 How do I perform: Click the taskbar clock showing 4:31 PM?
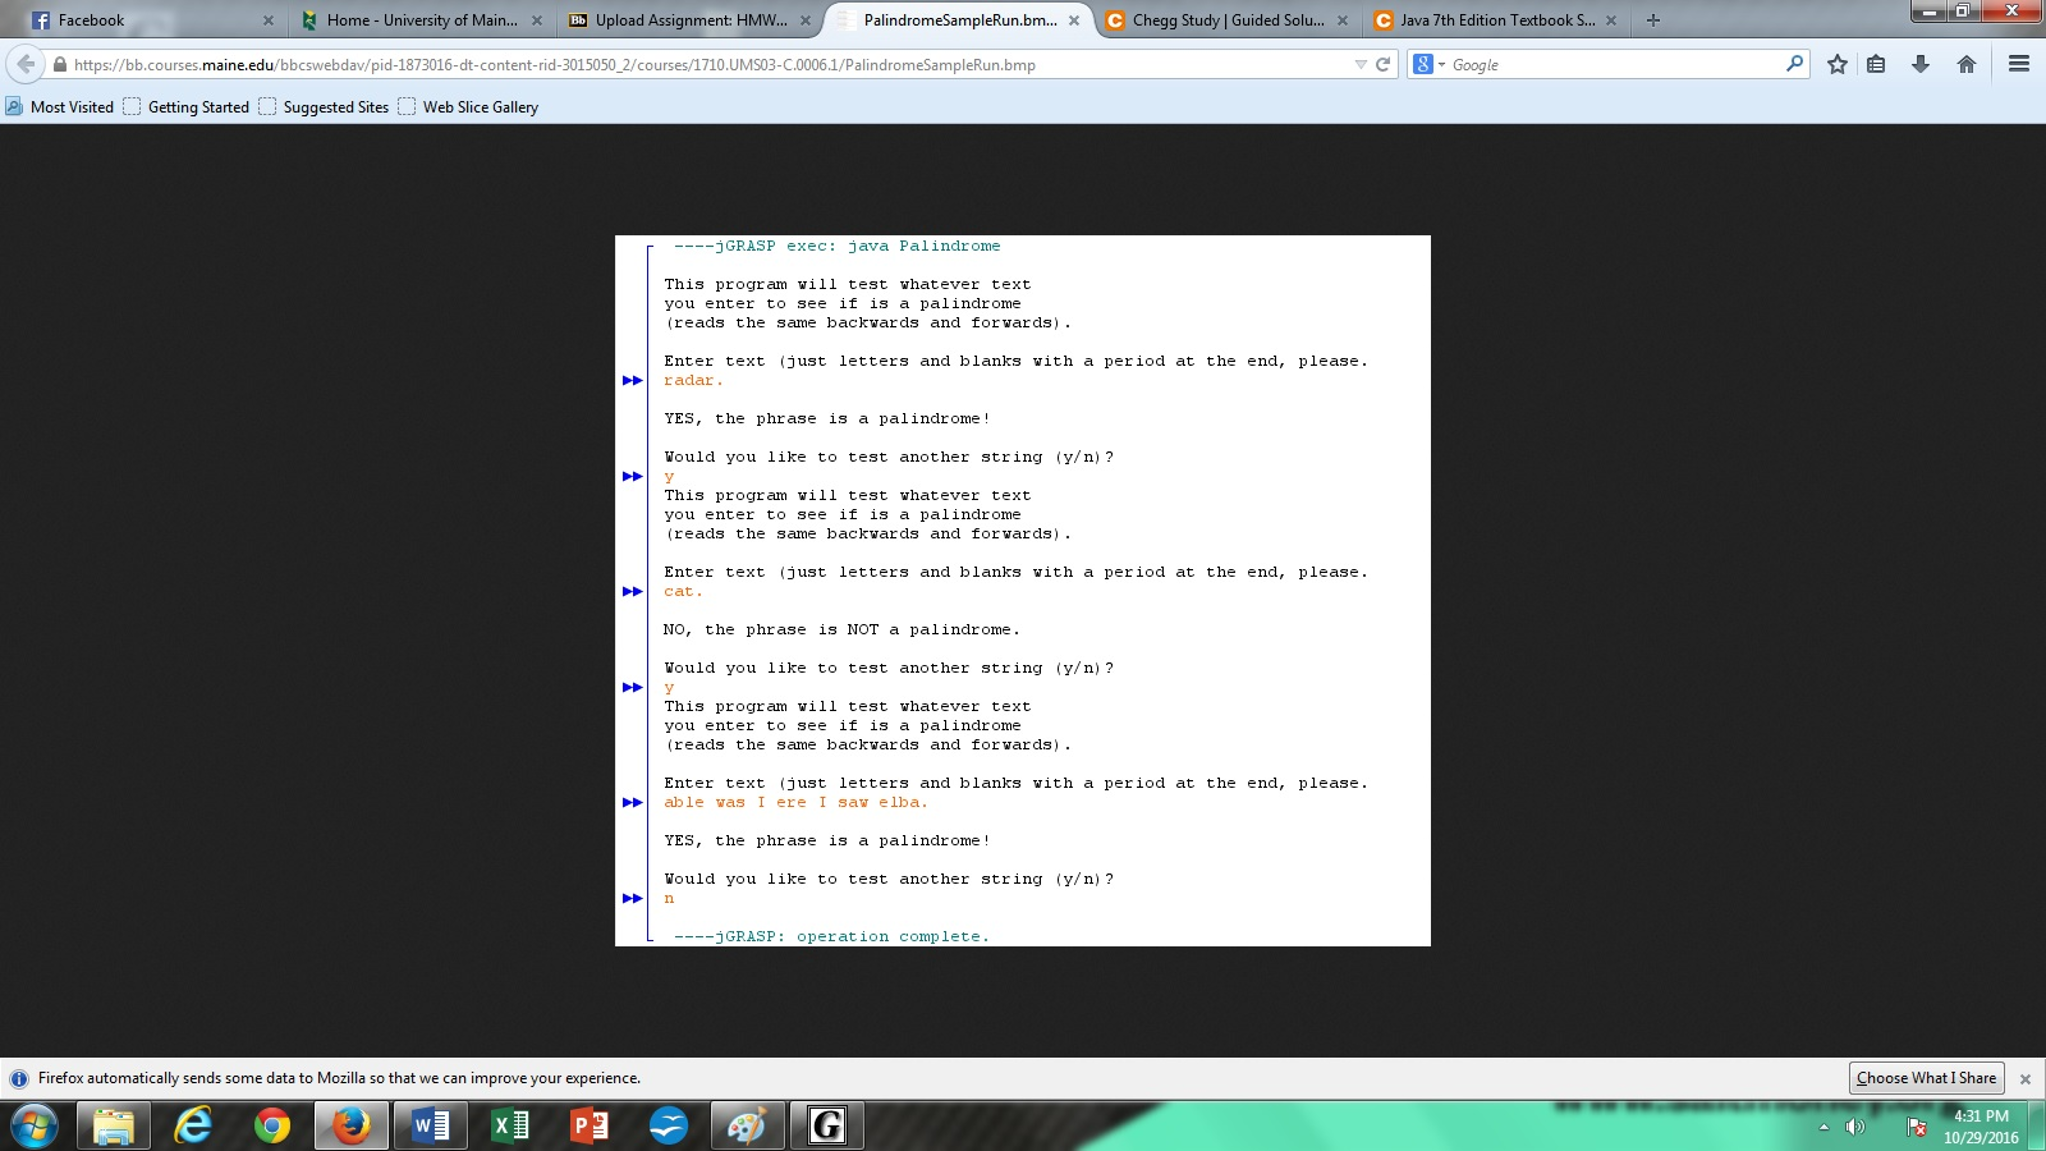pos(1981,1126)
